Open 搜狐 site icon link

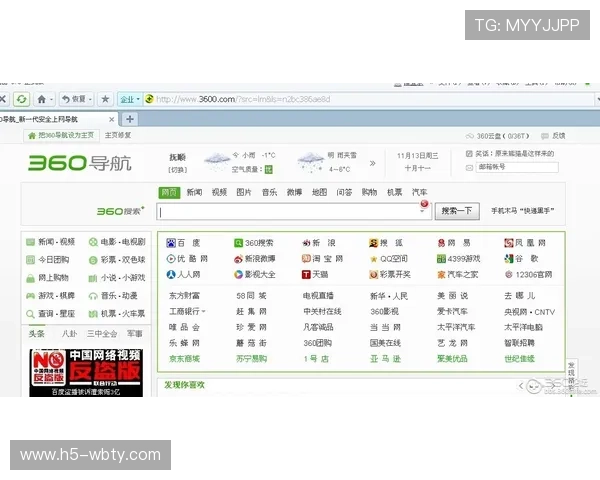pyautogui.click(x=373, y=243)
